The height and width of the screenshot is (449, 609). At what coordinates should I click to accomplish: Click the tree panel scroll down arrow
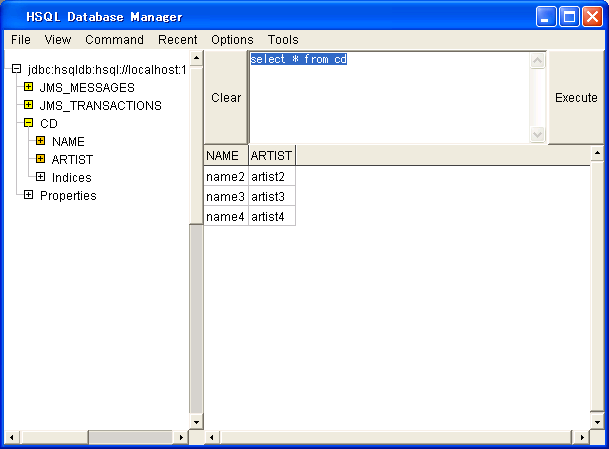197,422
